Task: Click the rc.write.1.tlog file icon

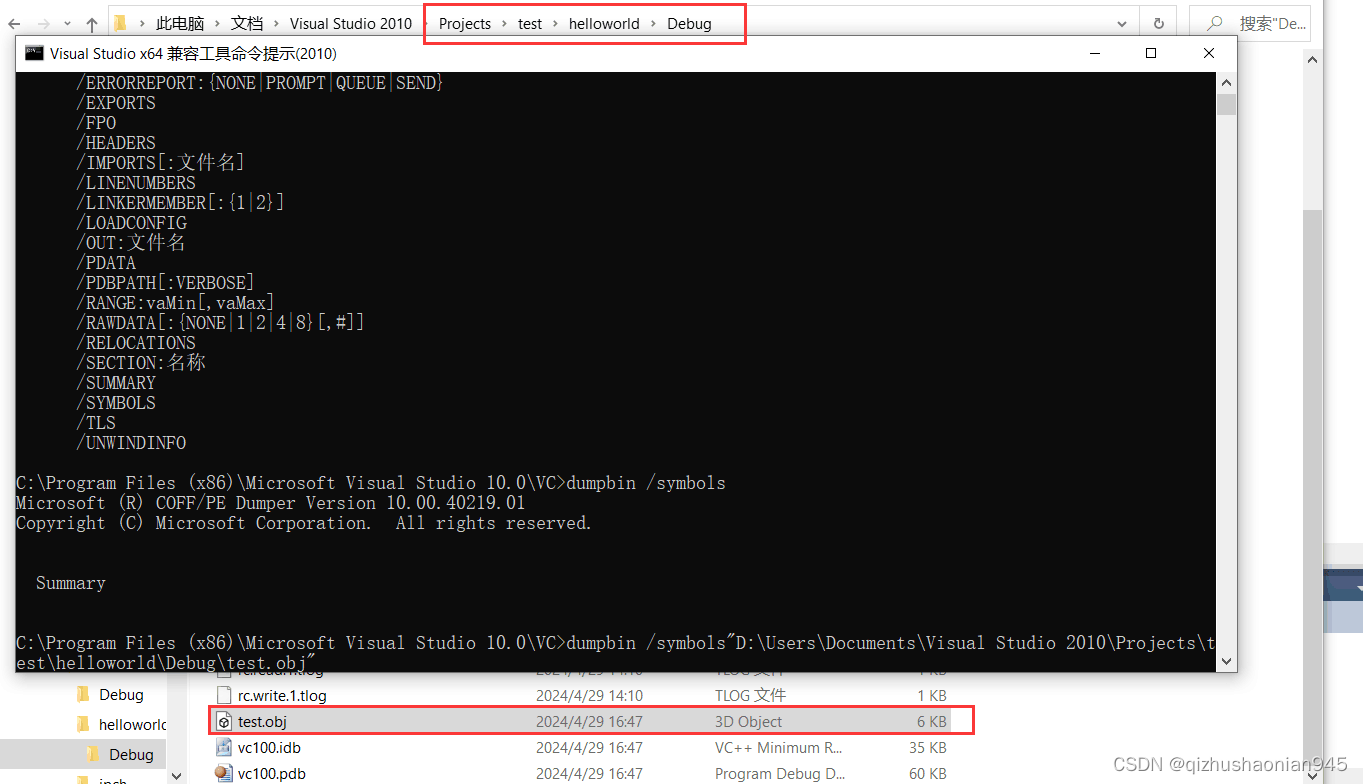Action: coord(225,695)
